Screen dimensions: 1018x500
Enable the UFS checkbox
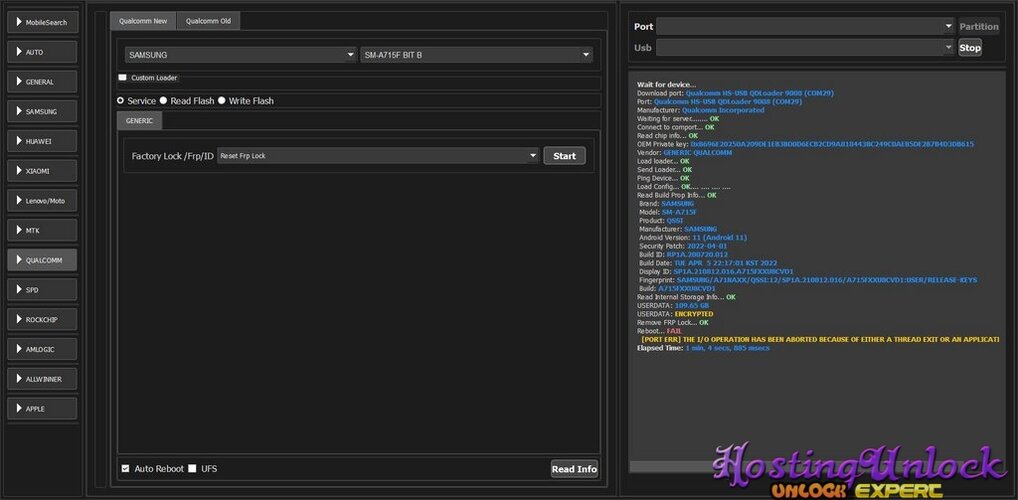(192, 468)
